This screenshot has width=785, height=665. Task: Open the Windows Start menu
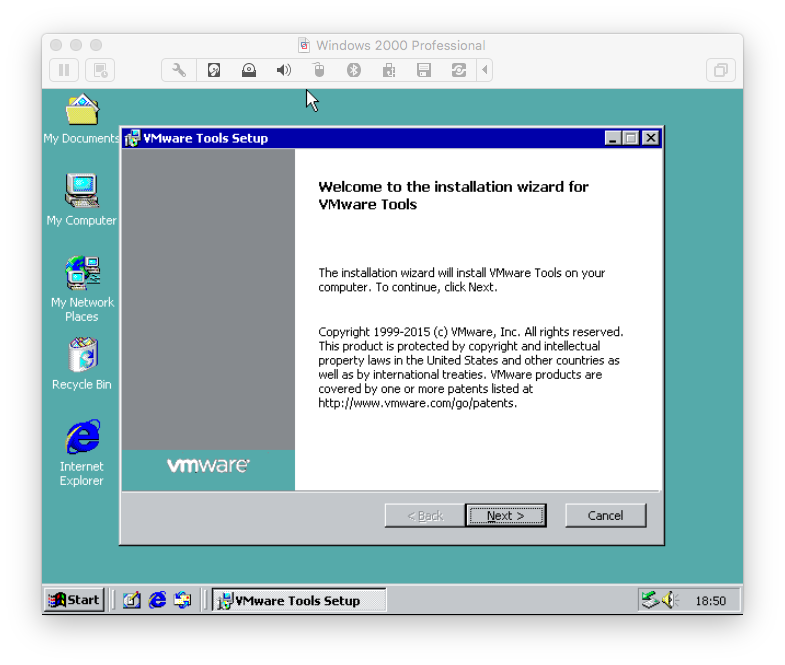74,600
